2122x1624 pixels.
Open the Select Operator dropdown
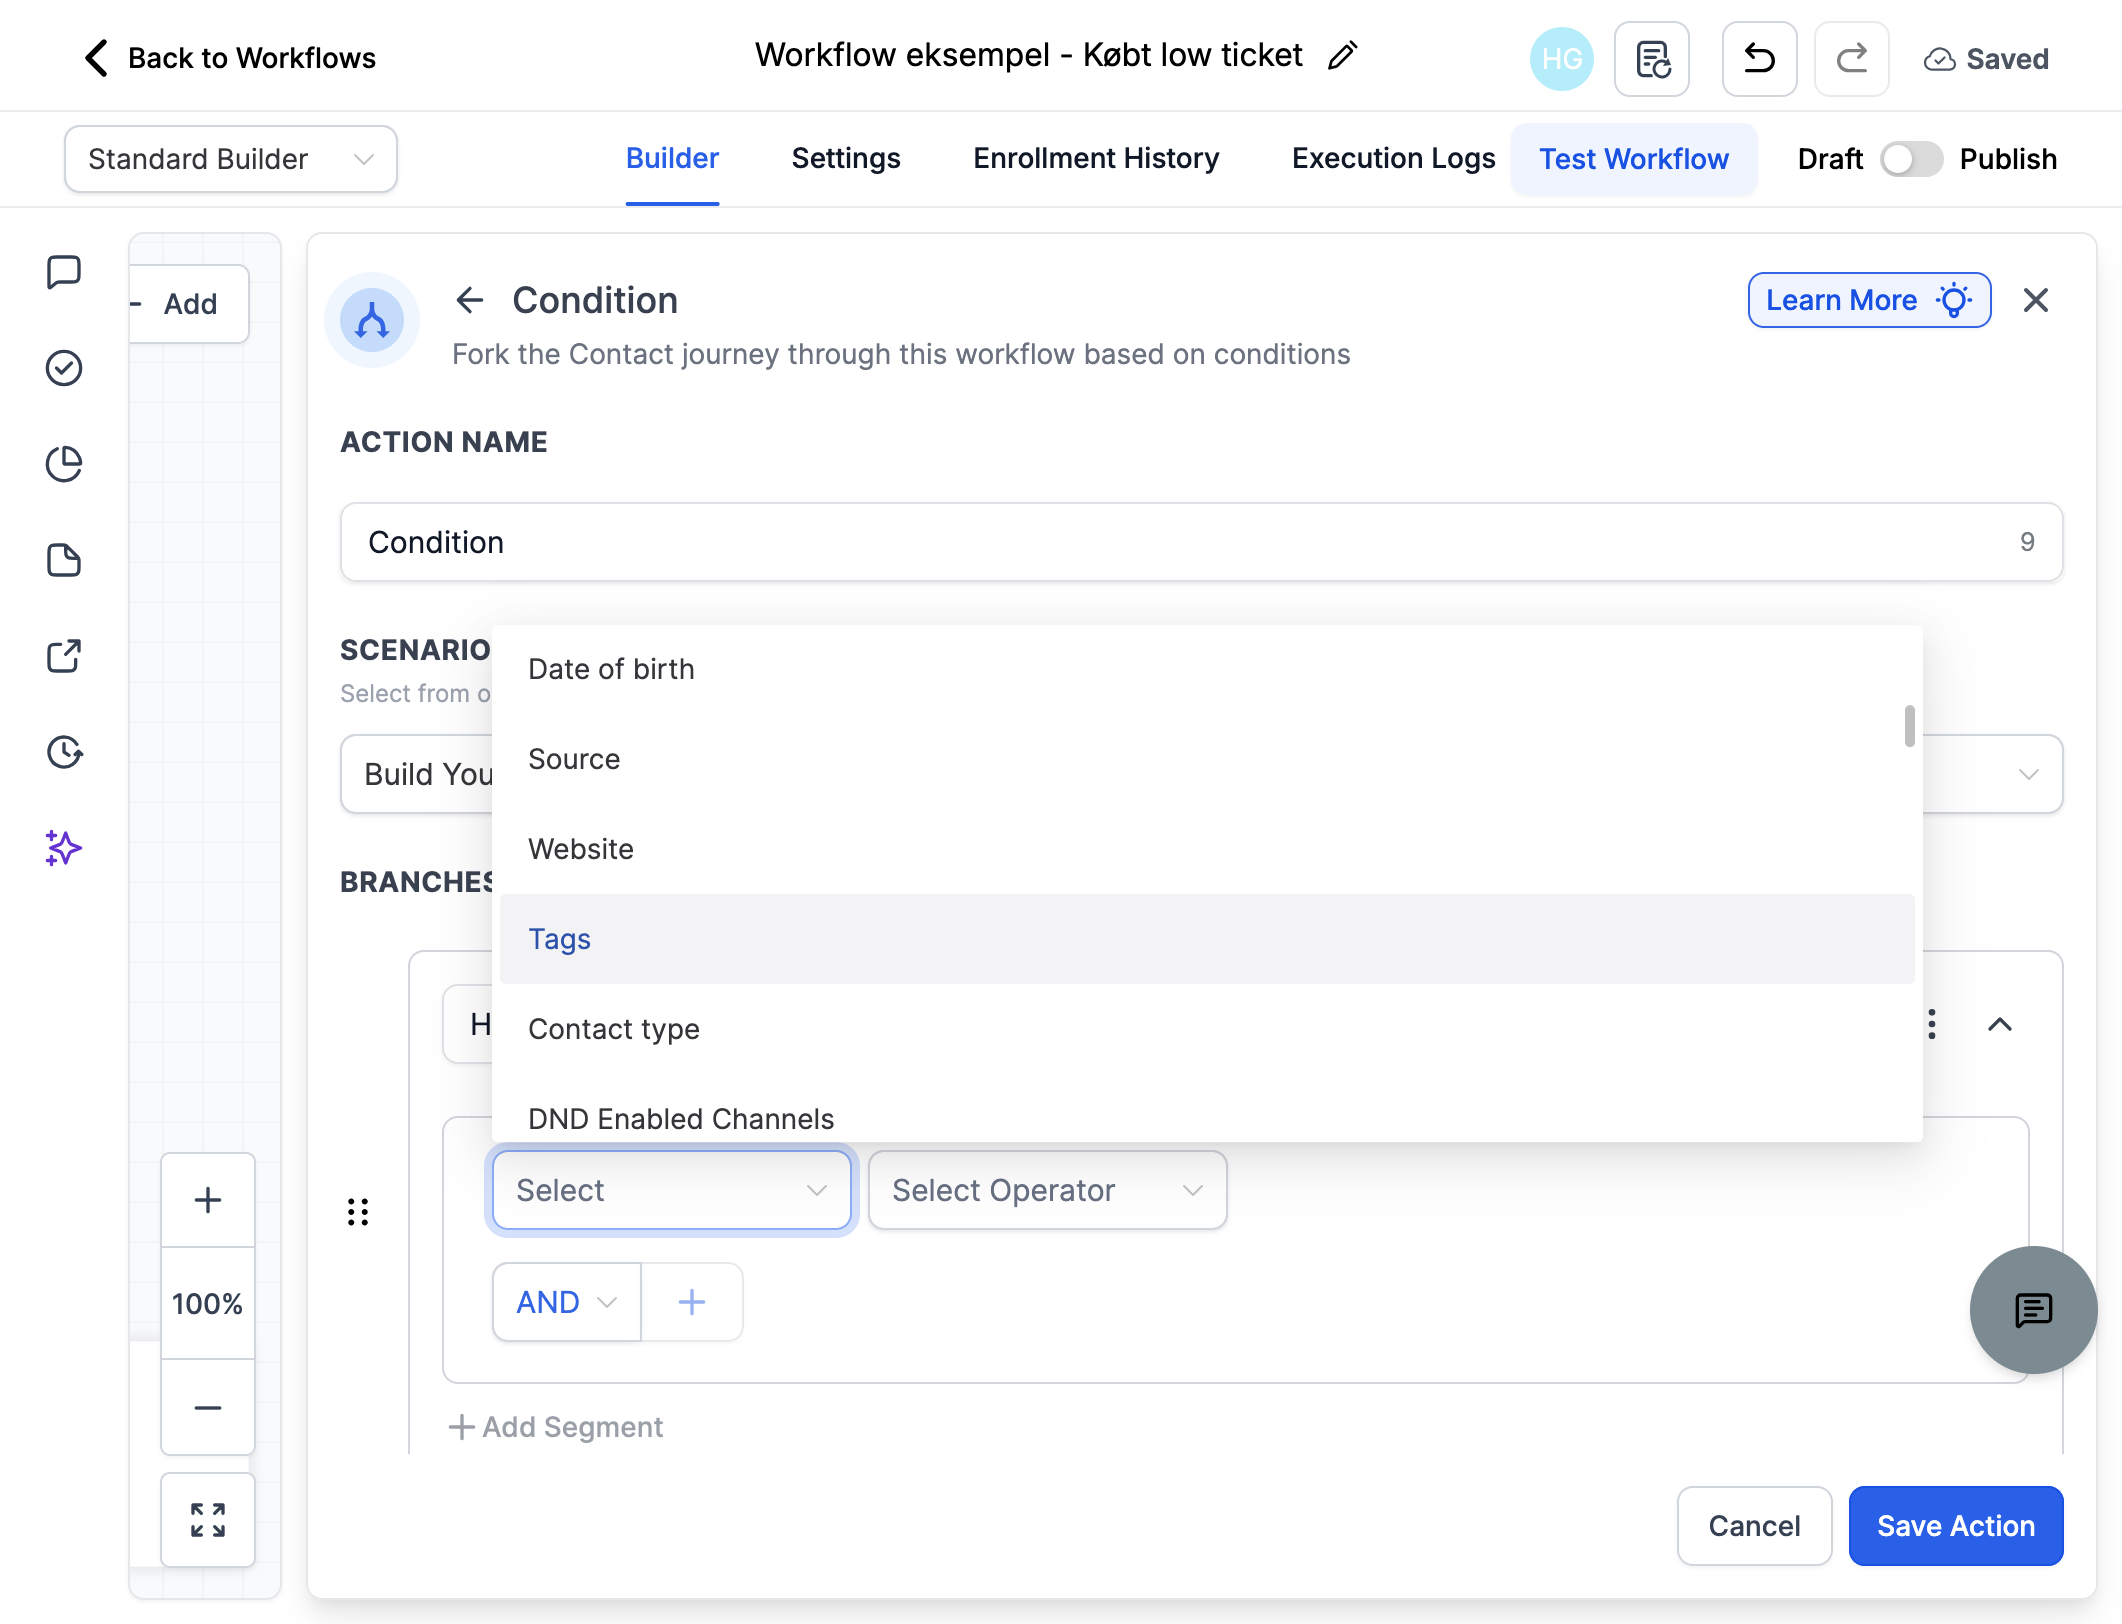click(1047, 1190)
